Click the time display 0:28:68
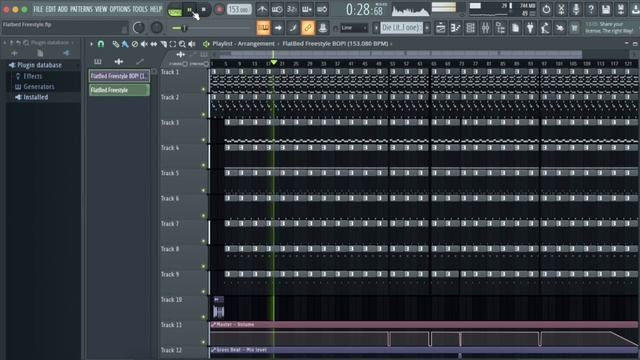The height and width of the screenshot is (360, 640). (x=365, y=10)
